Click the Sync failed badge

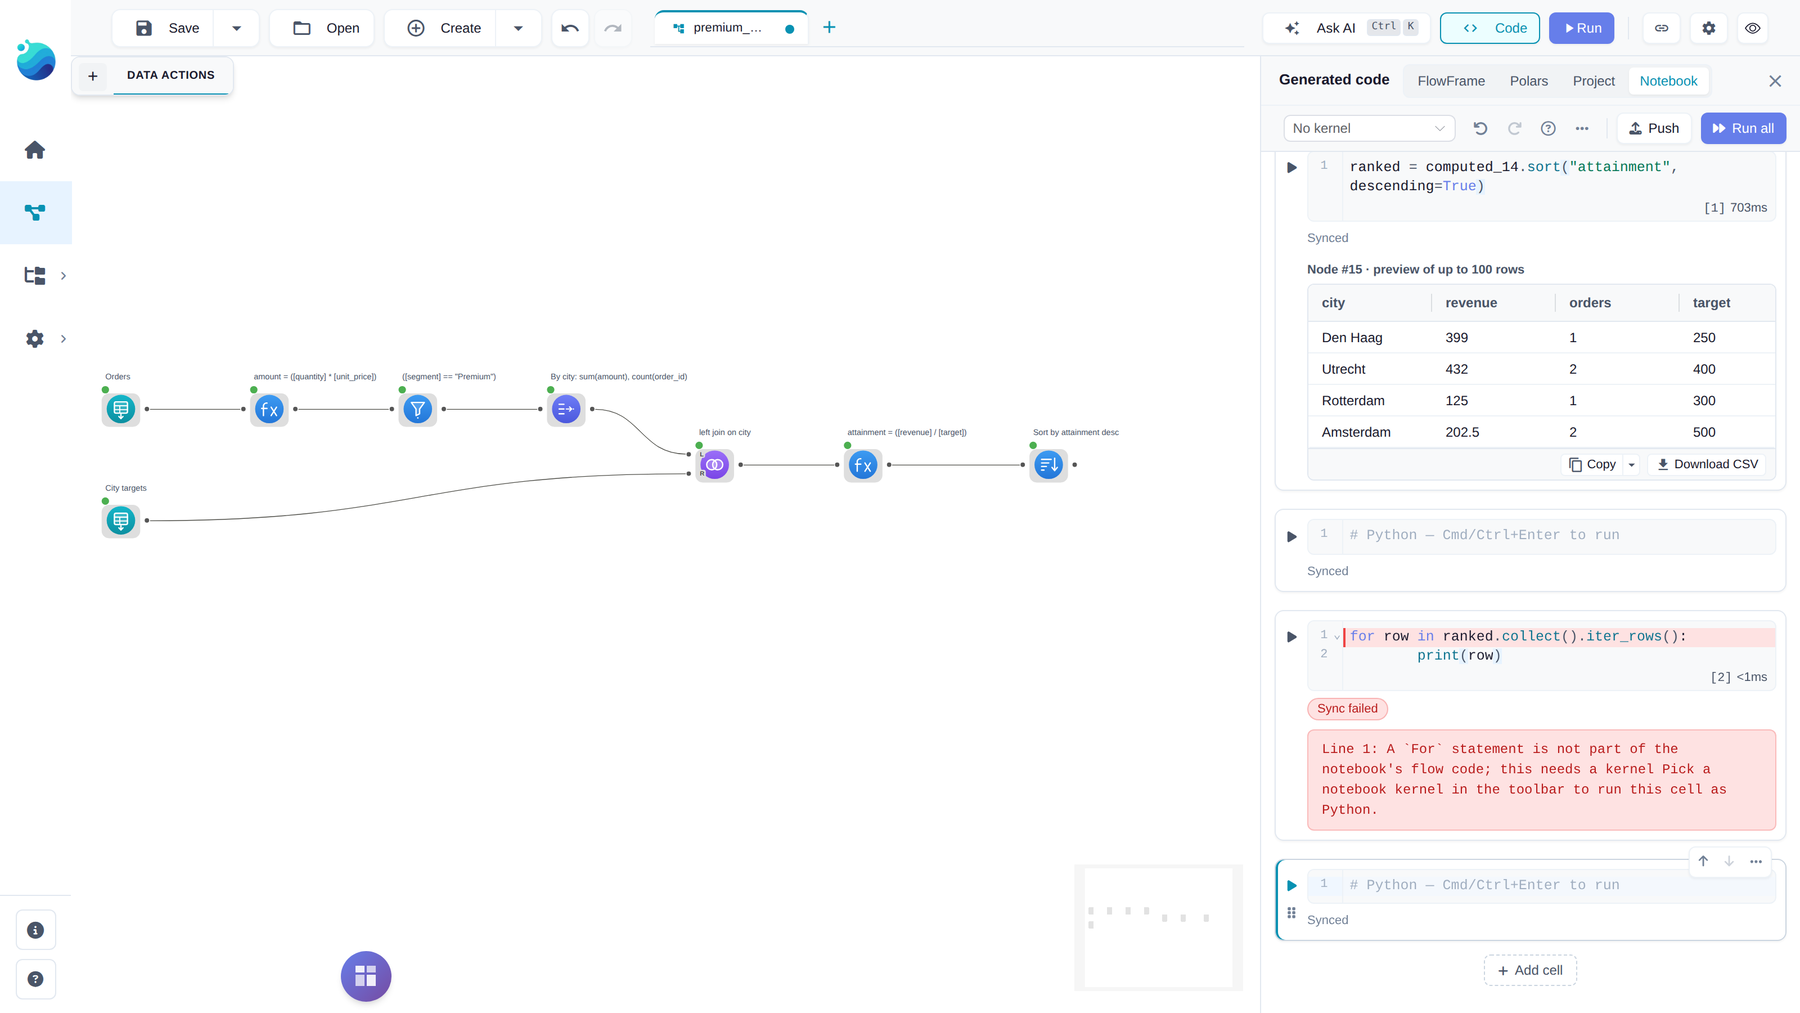(1347, 709)
